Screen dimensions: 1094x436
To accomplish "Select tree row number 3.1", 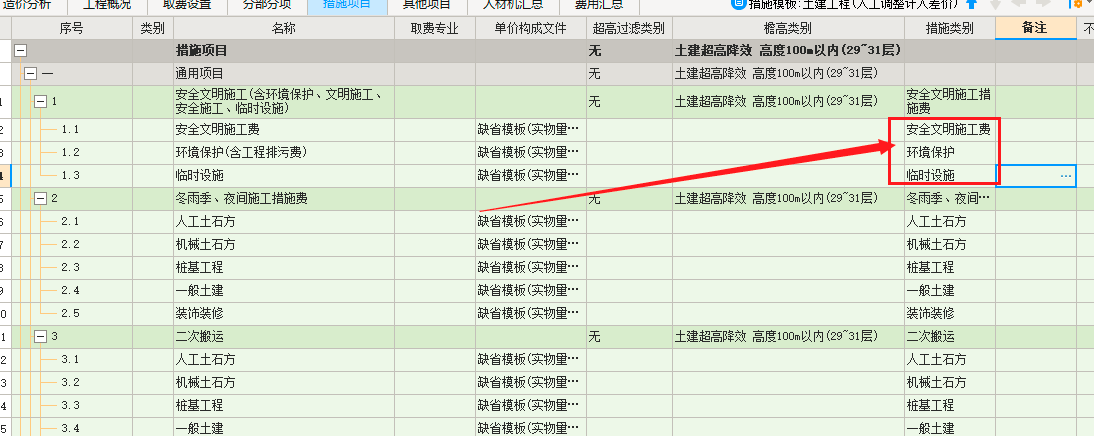I will pos(70,360).
